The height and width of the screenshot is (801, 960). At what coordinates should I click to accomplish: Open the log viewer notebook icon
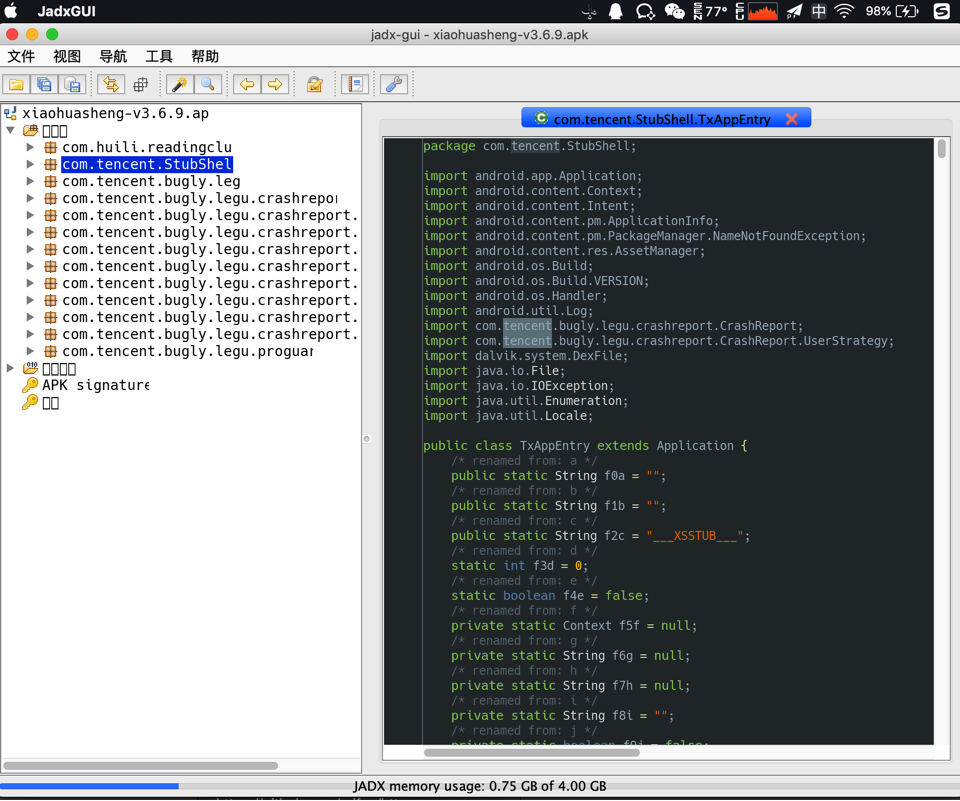pos(355,84)
